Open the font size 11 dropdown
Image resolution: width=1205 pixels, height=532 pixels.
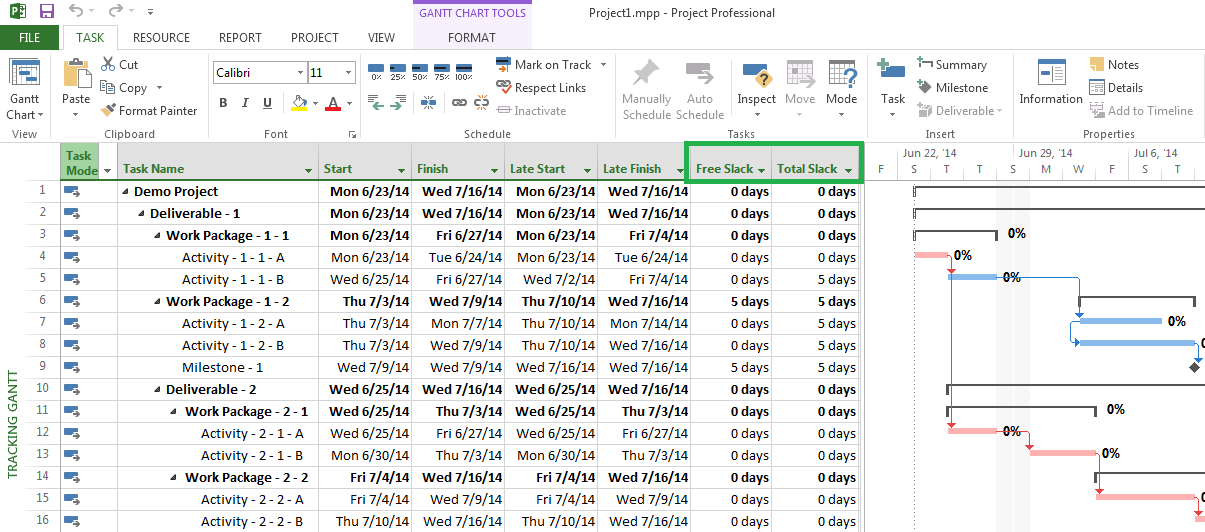[x=349, y=73]
